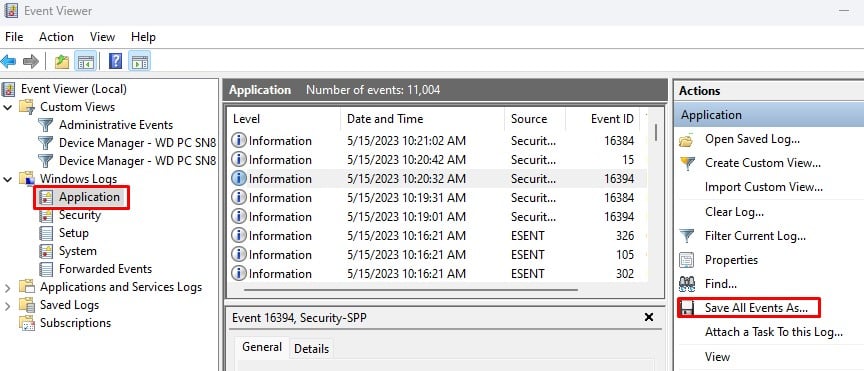Select ESENT event with ID 105
Screen dimensions: 864x371
point(438,255)
